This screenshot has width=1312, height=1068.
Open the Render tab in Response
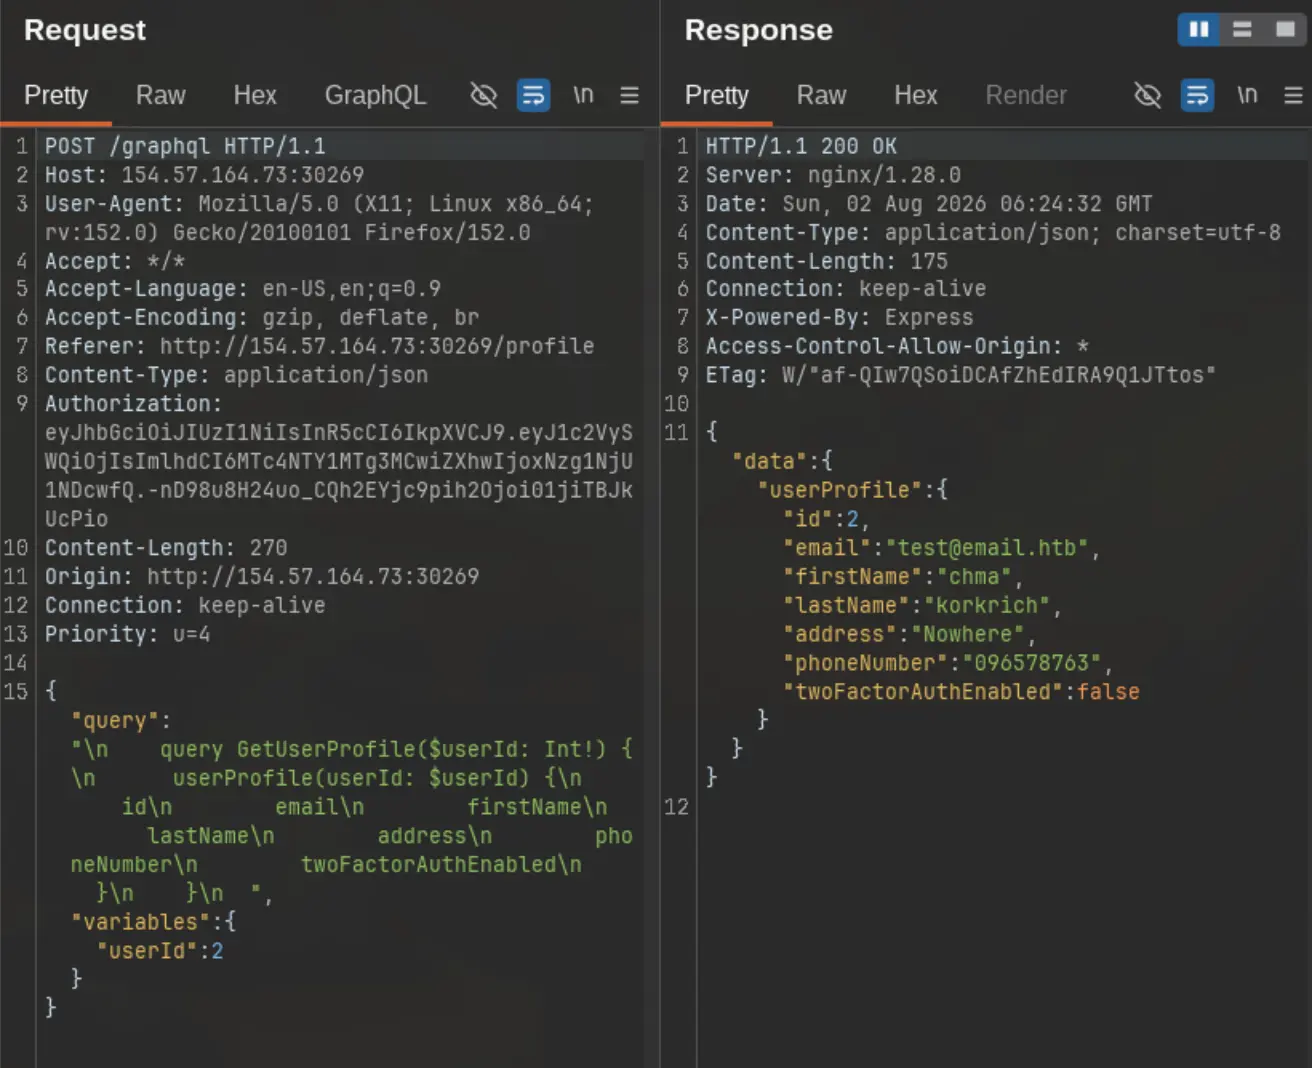(1026, 95)
